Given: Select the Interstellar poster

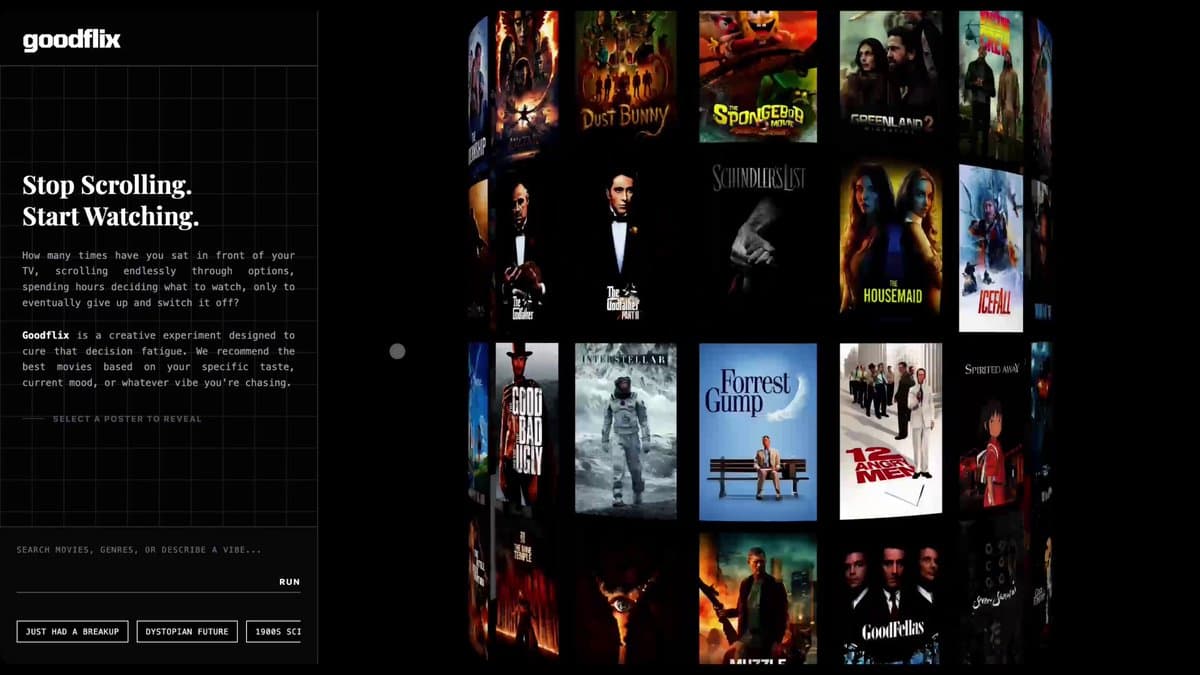Looking at the screenshot, I should [625, 431].
